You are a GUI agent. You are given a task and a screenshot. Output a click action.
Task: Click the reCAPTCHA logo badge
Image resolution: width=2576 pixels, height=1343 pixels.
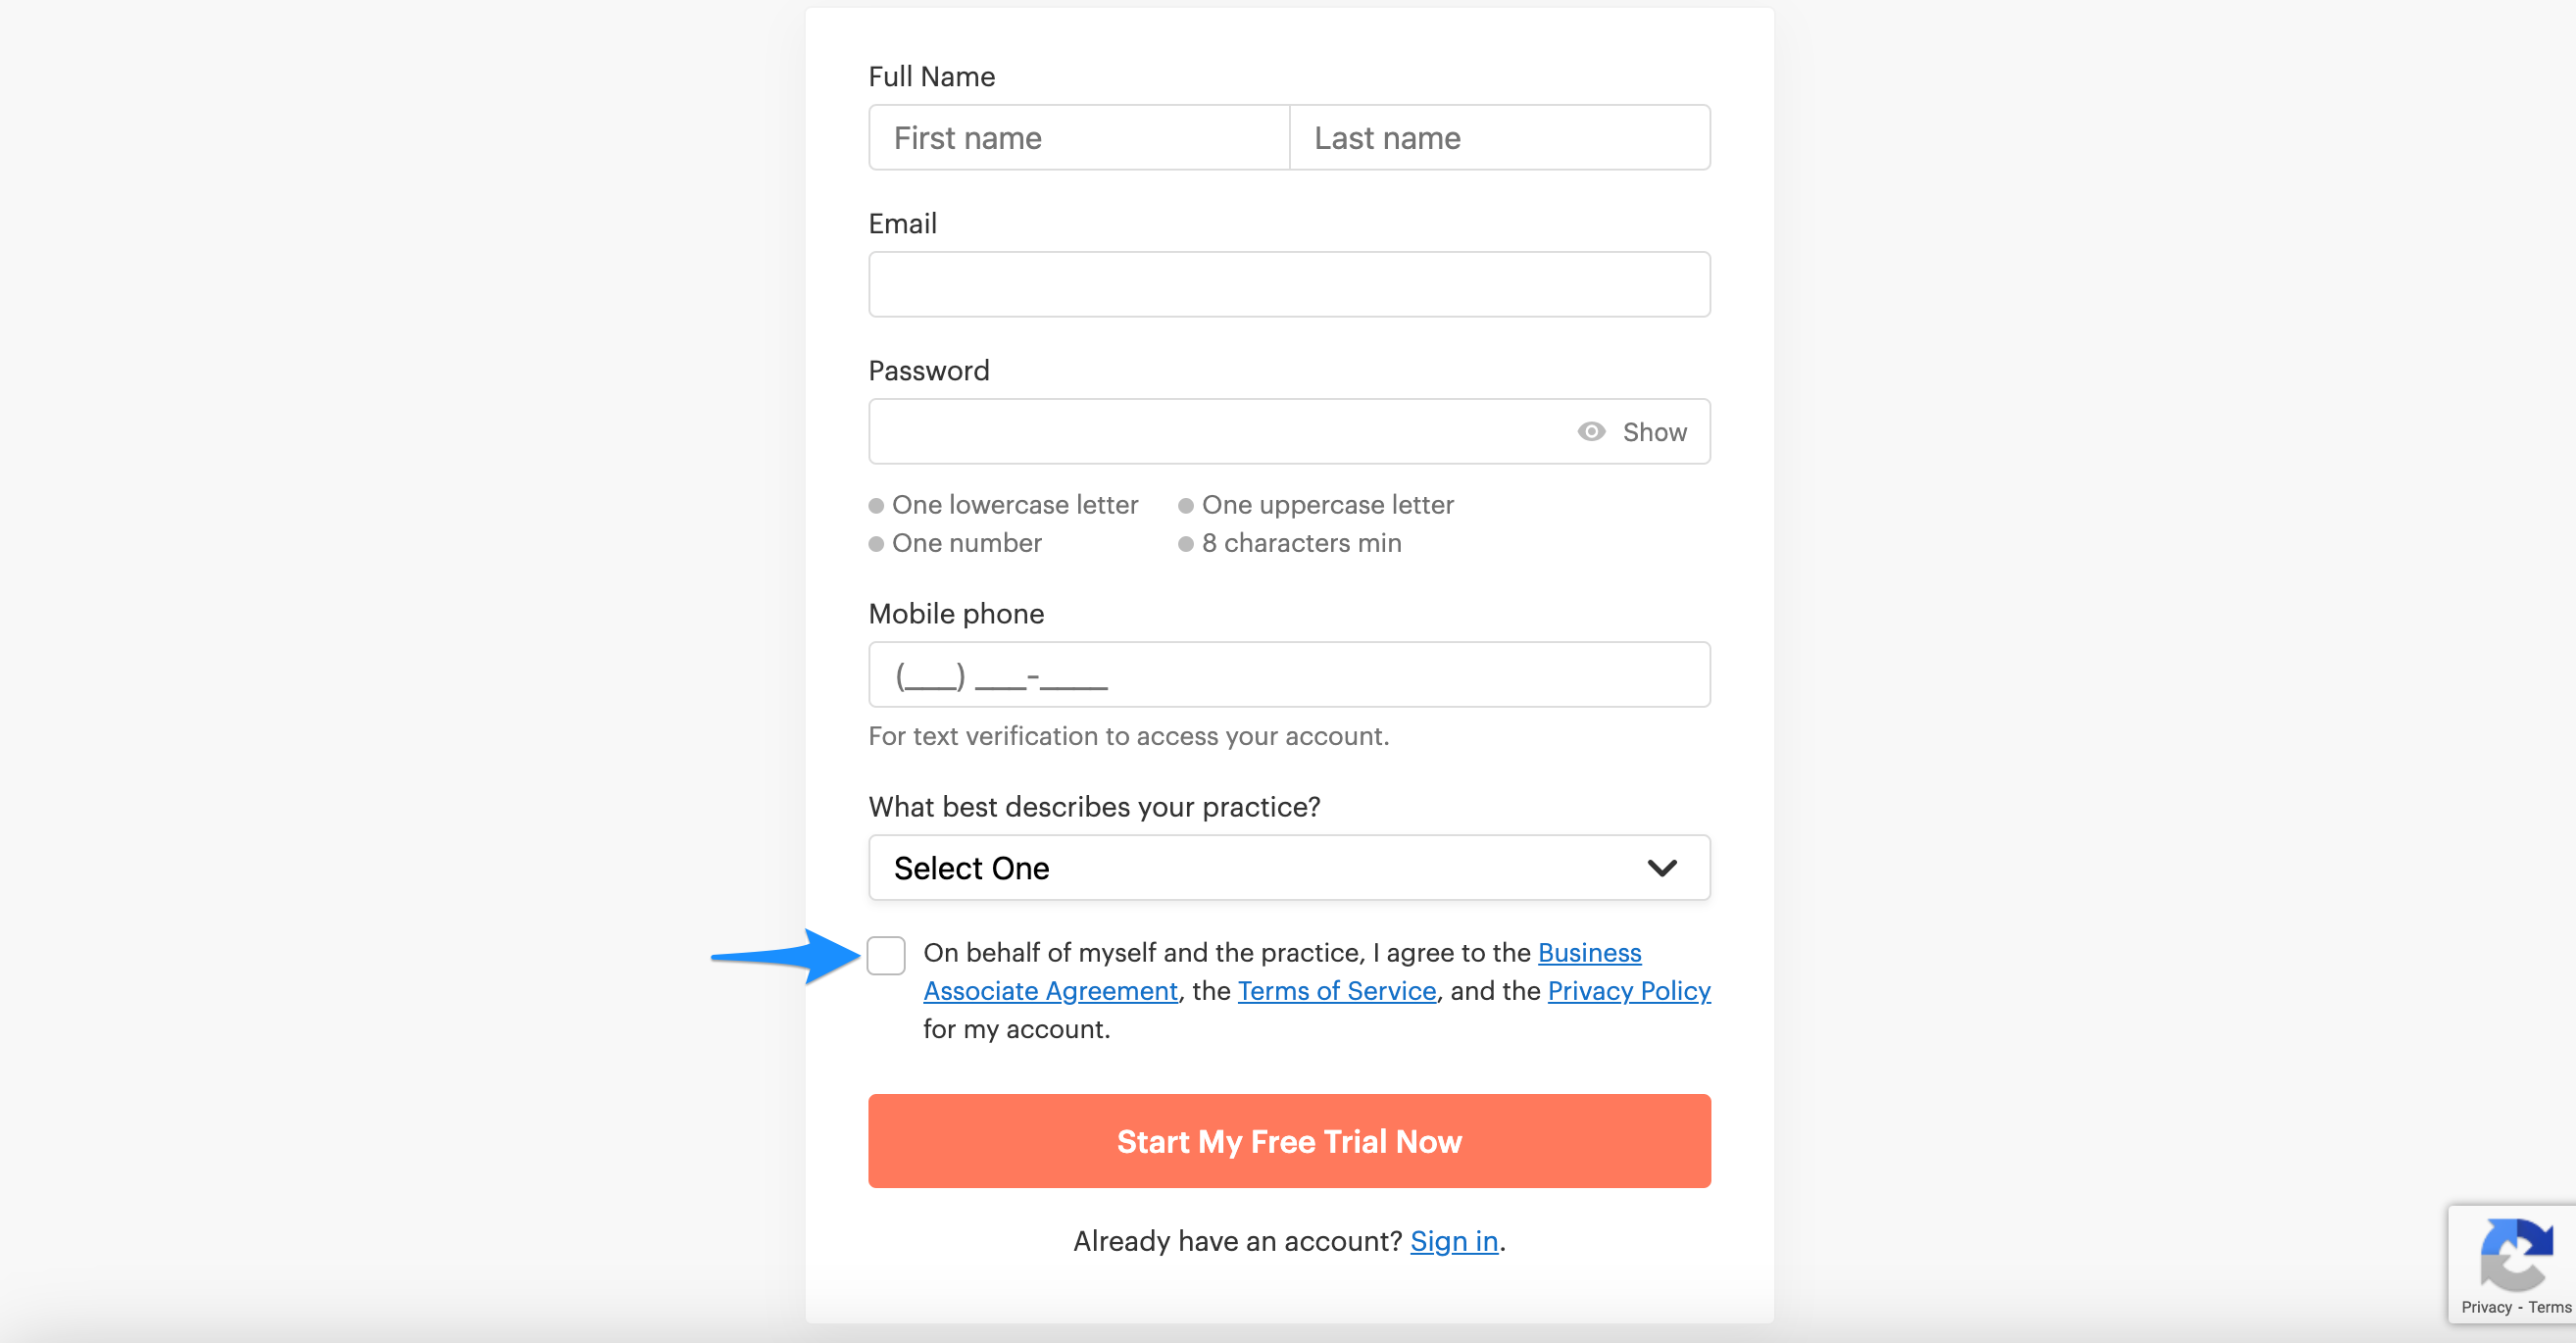(2514, 1254)
